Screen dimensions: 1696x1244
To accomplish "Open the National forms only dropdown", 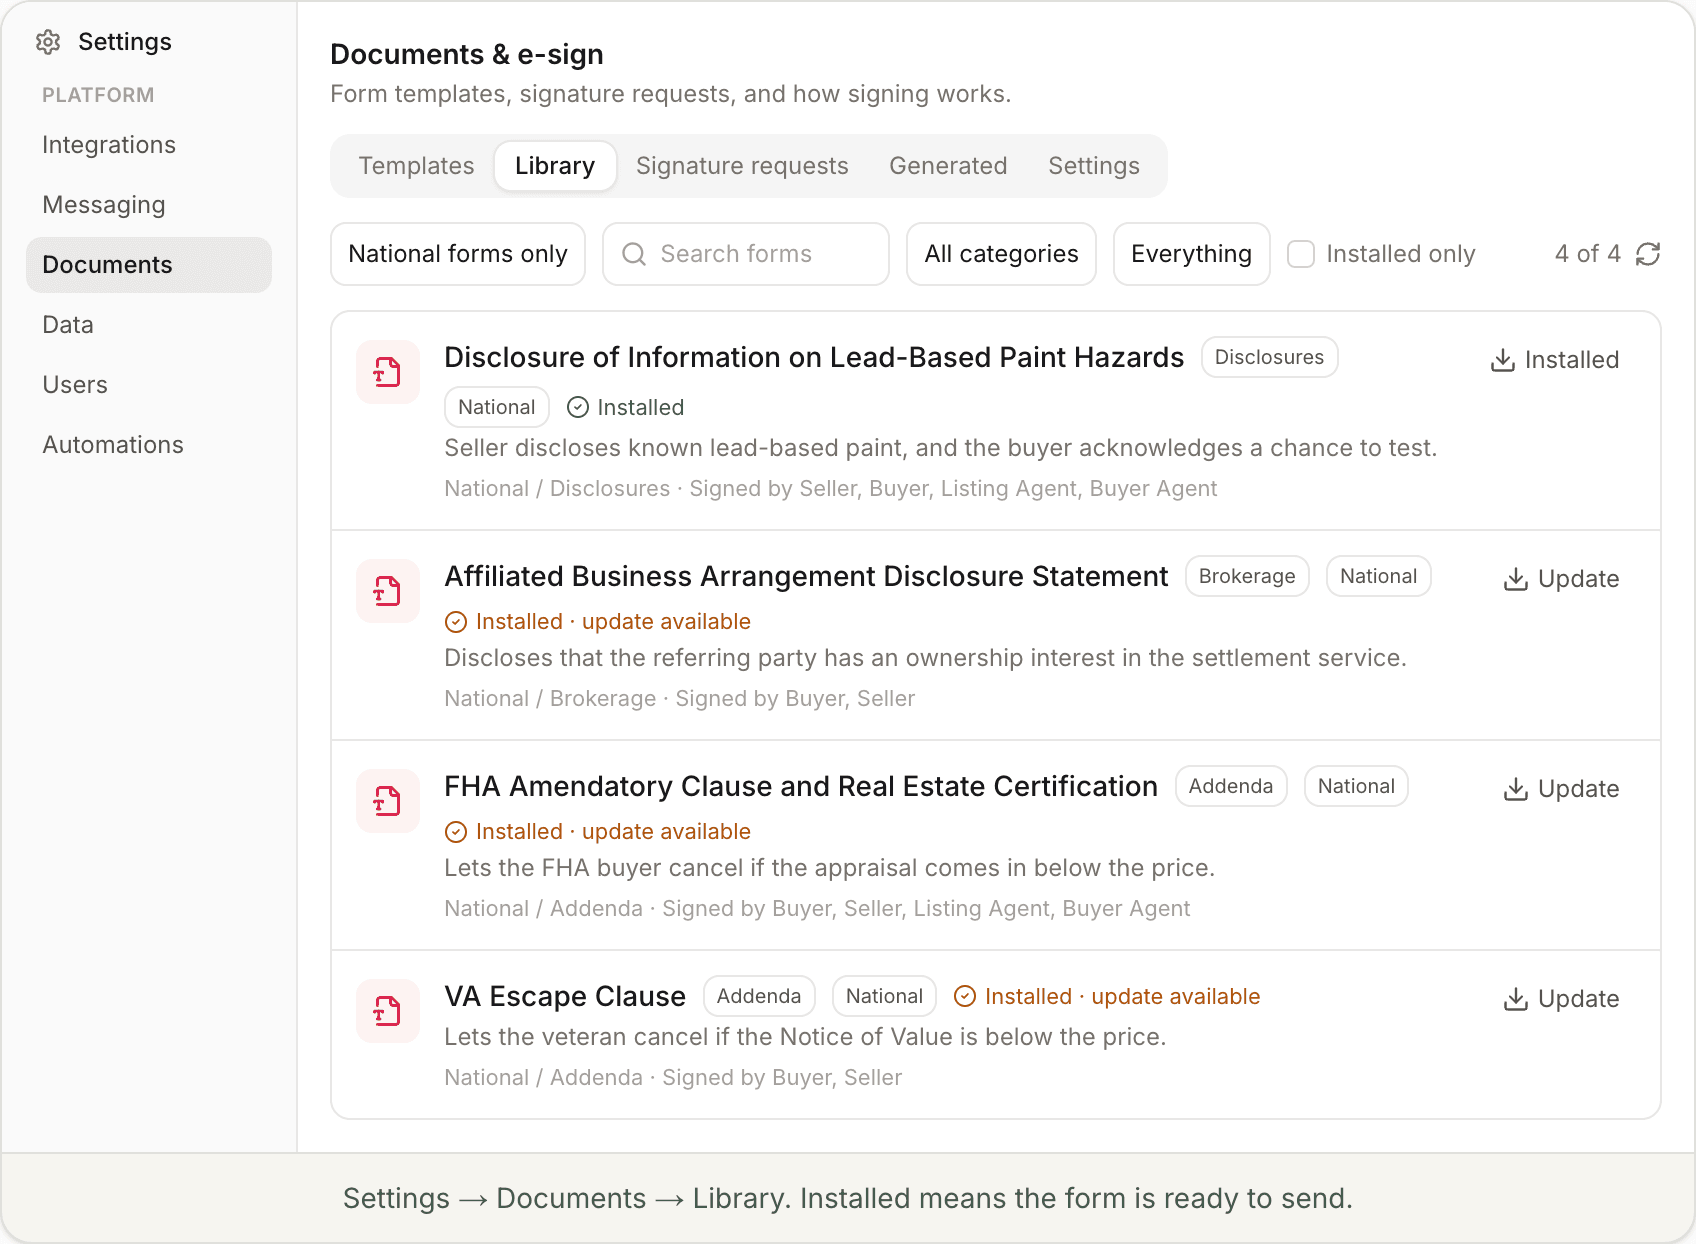I will tap(458, 254).
